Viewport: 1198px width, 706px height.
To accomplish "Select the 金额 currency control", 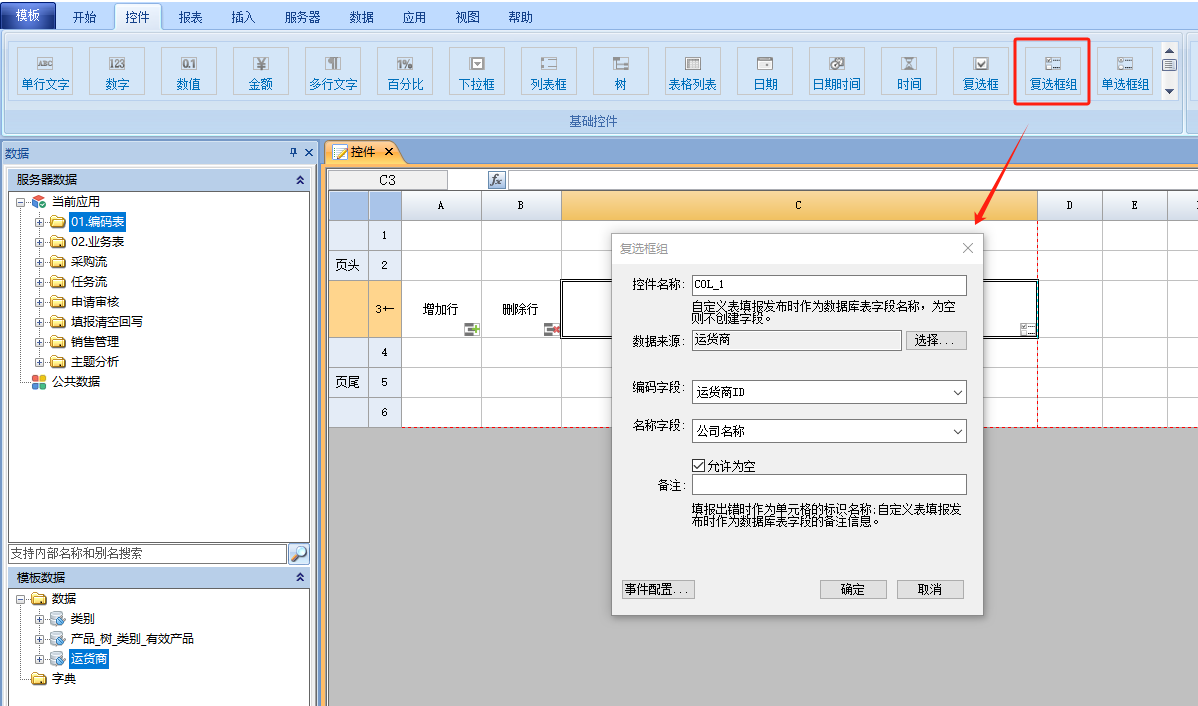I will [260, 72].
